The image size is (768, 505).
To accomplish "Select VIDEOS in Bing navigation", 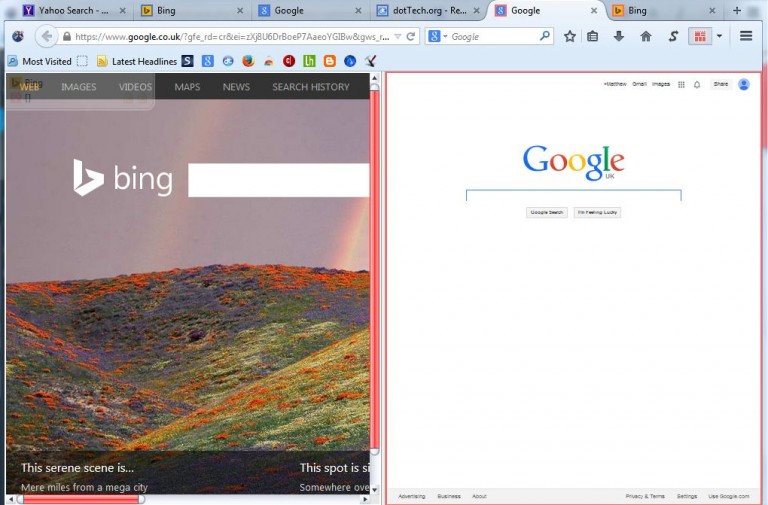I will 135,87.
